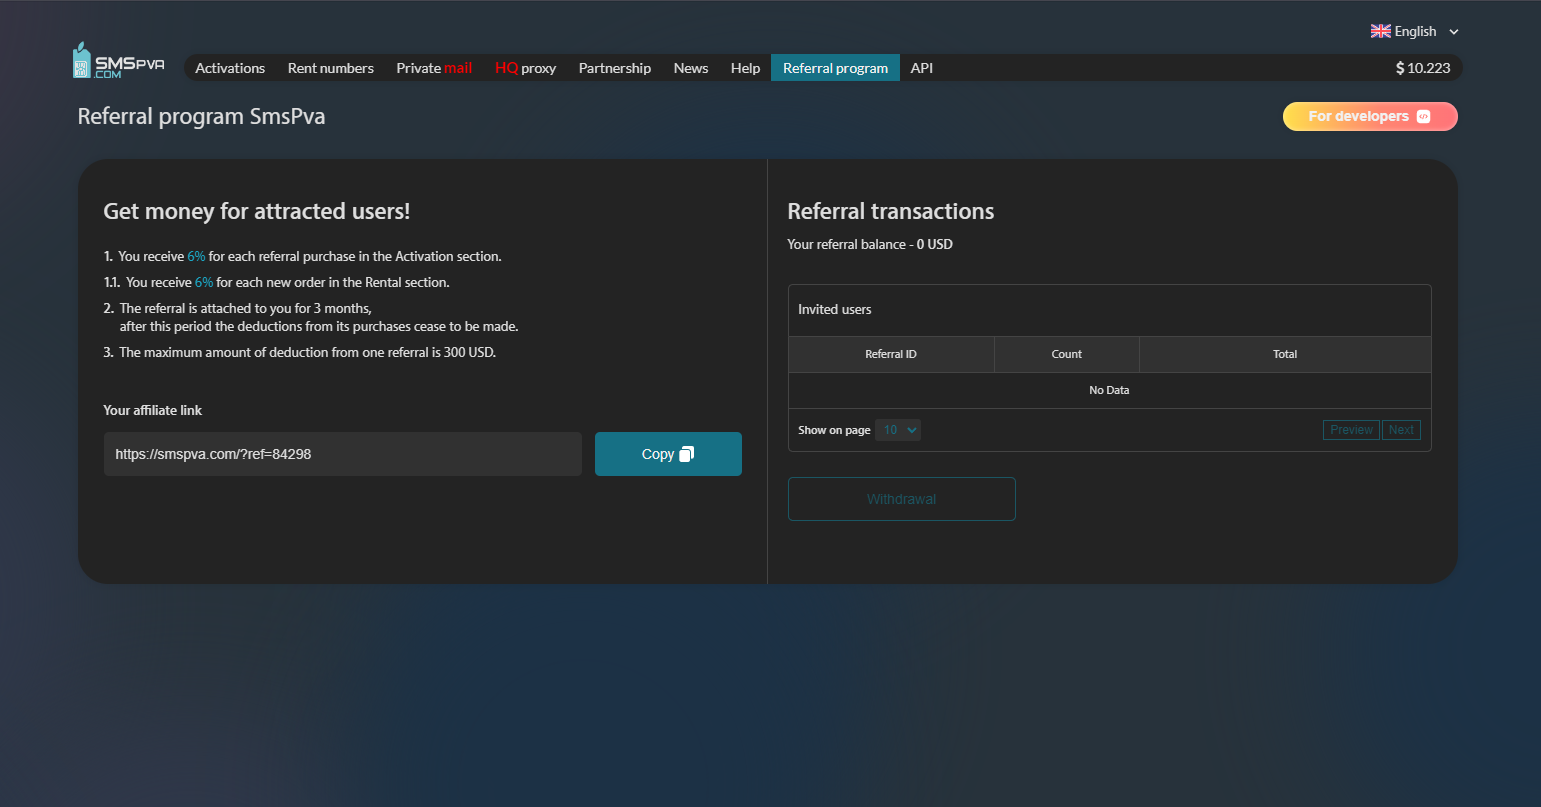Click the Show on page label

834,430
